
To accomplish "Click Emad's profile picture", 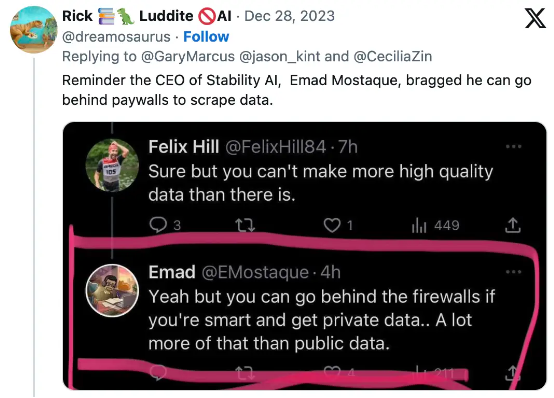I will pyautogui.click(x=112, y=290).
